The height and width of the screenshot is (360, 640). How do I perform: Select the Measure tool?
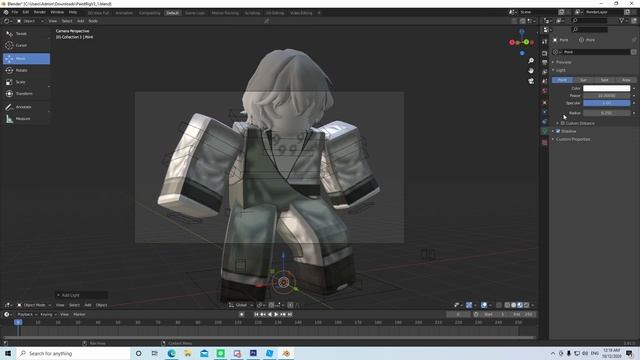[x=26, y=119]
